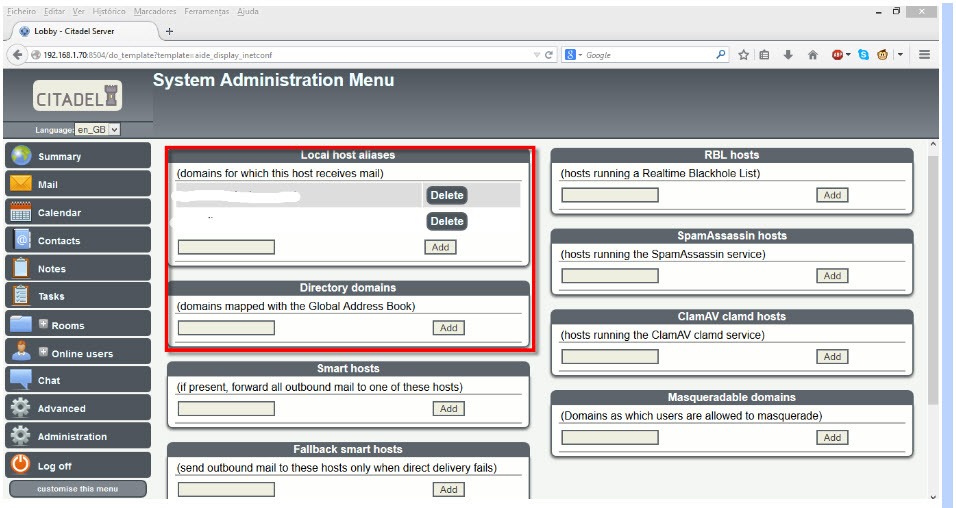Open the Language en_GB dropdown
The width and height of the screenshot is (956, 508).
[x=98, y=129]
